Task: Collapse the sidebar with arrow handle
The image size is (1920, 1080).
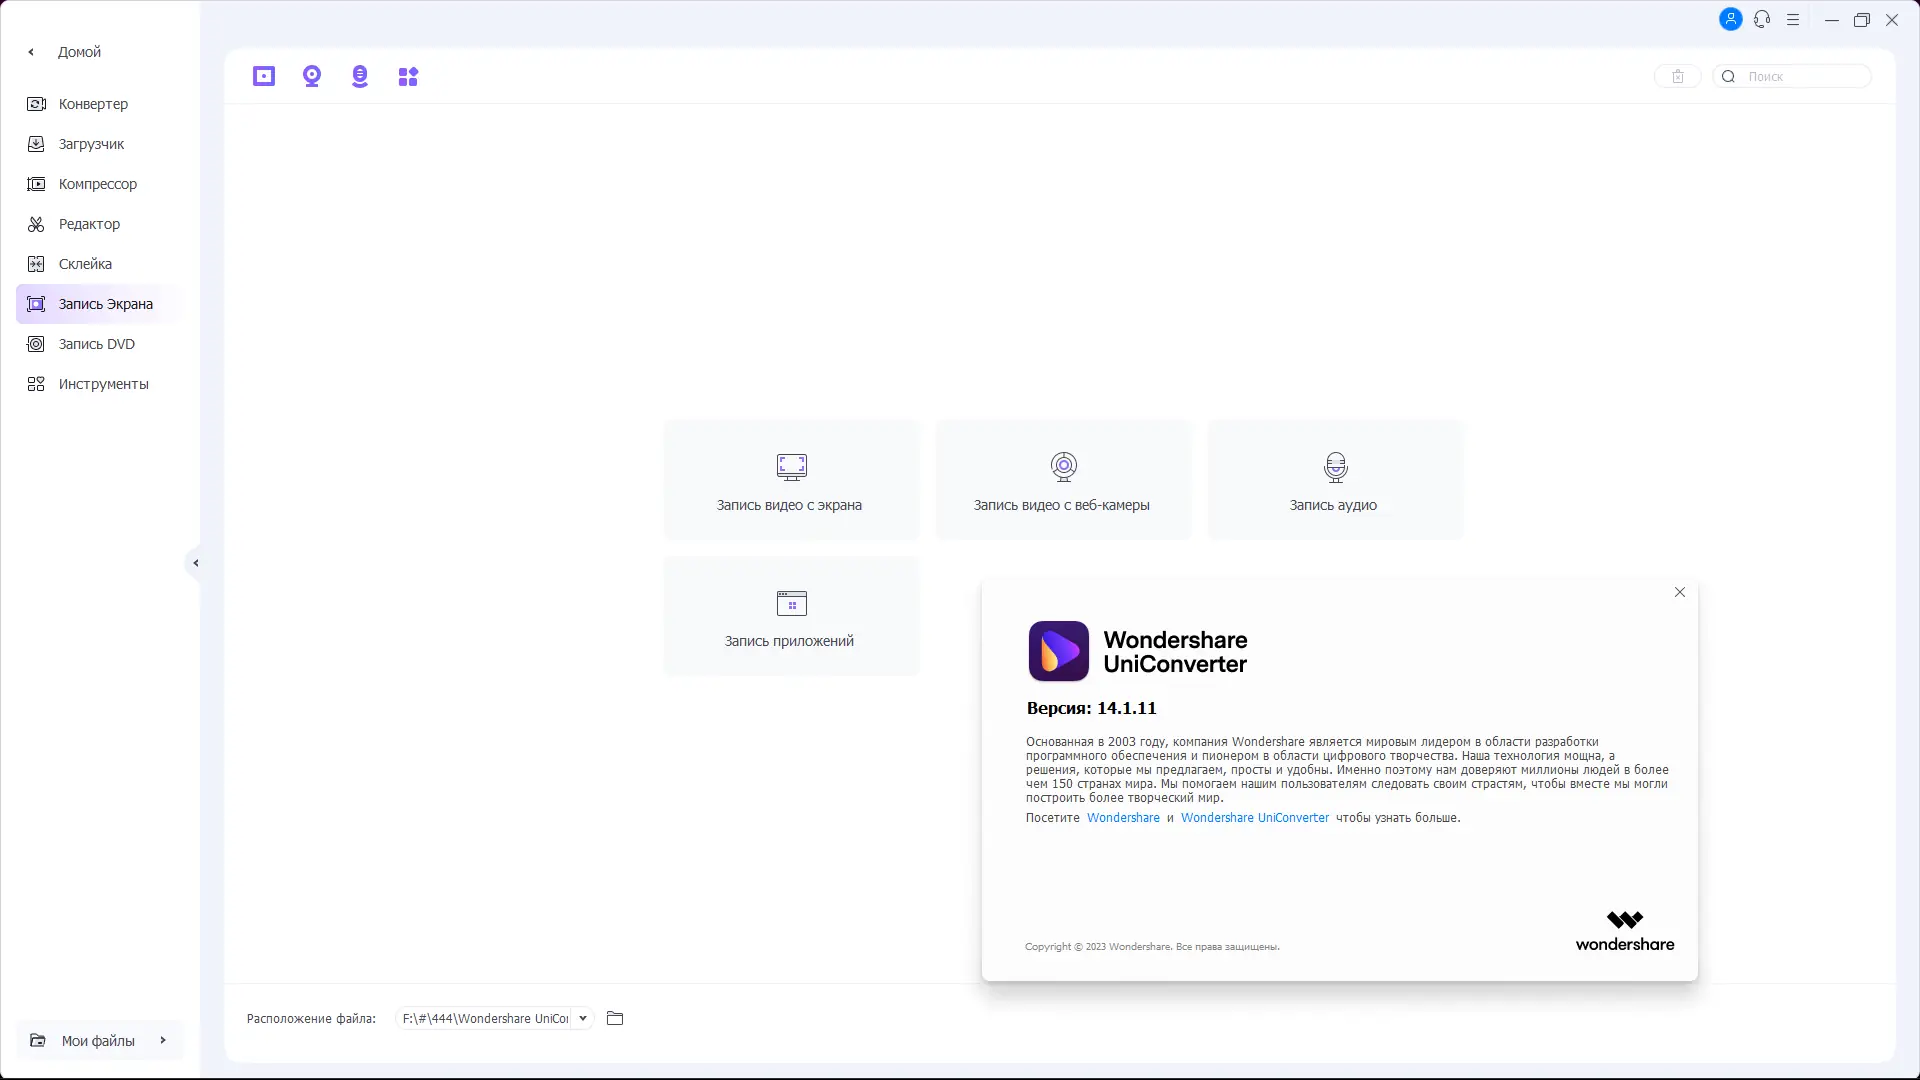Action: [195, 563]
